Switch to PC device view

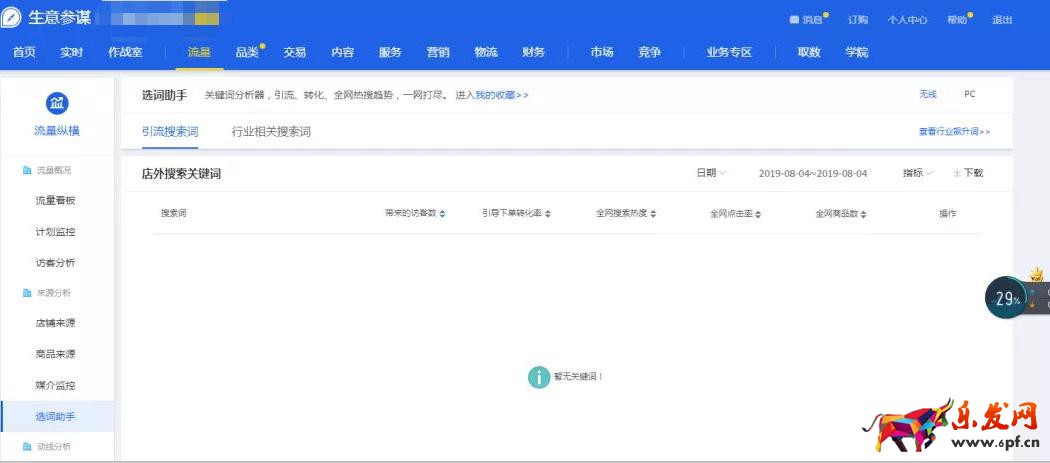coord(969,94)
